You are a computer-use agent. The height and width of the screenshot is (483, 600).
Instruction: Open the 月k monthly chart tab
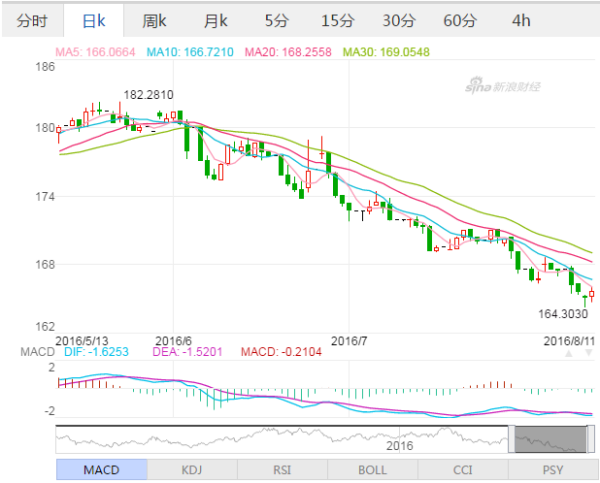pos(215,21)
